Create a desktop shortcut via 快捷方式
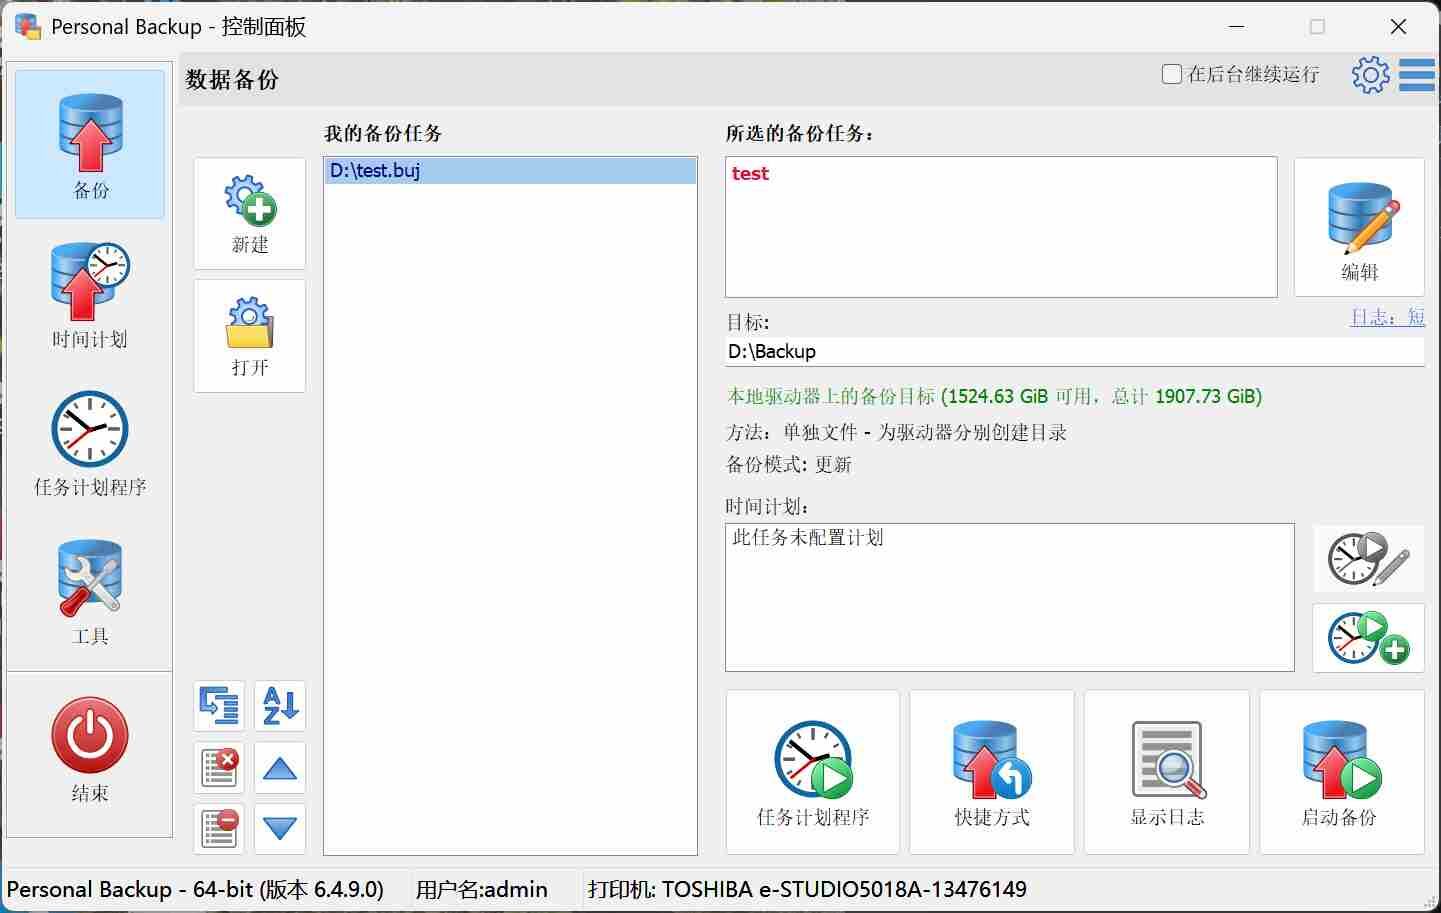Viewport: 1441px width, 913px height. click(x=991, y=772)
